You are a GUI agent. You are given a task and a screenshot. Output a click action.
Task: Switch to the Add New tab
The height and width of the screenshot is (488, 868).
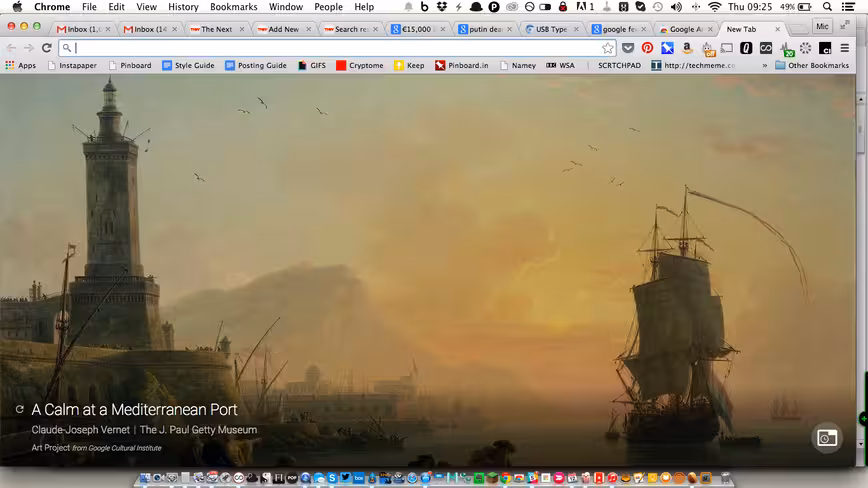[283, 29]
